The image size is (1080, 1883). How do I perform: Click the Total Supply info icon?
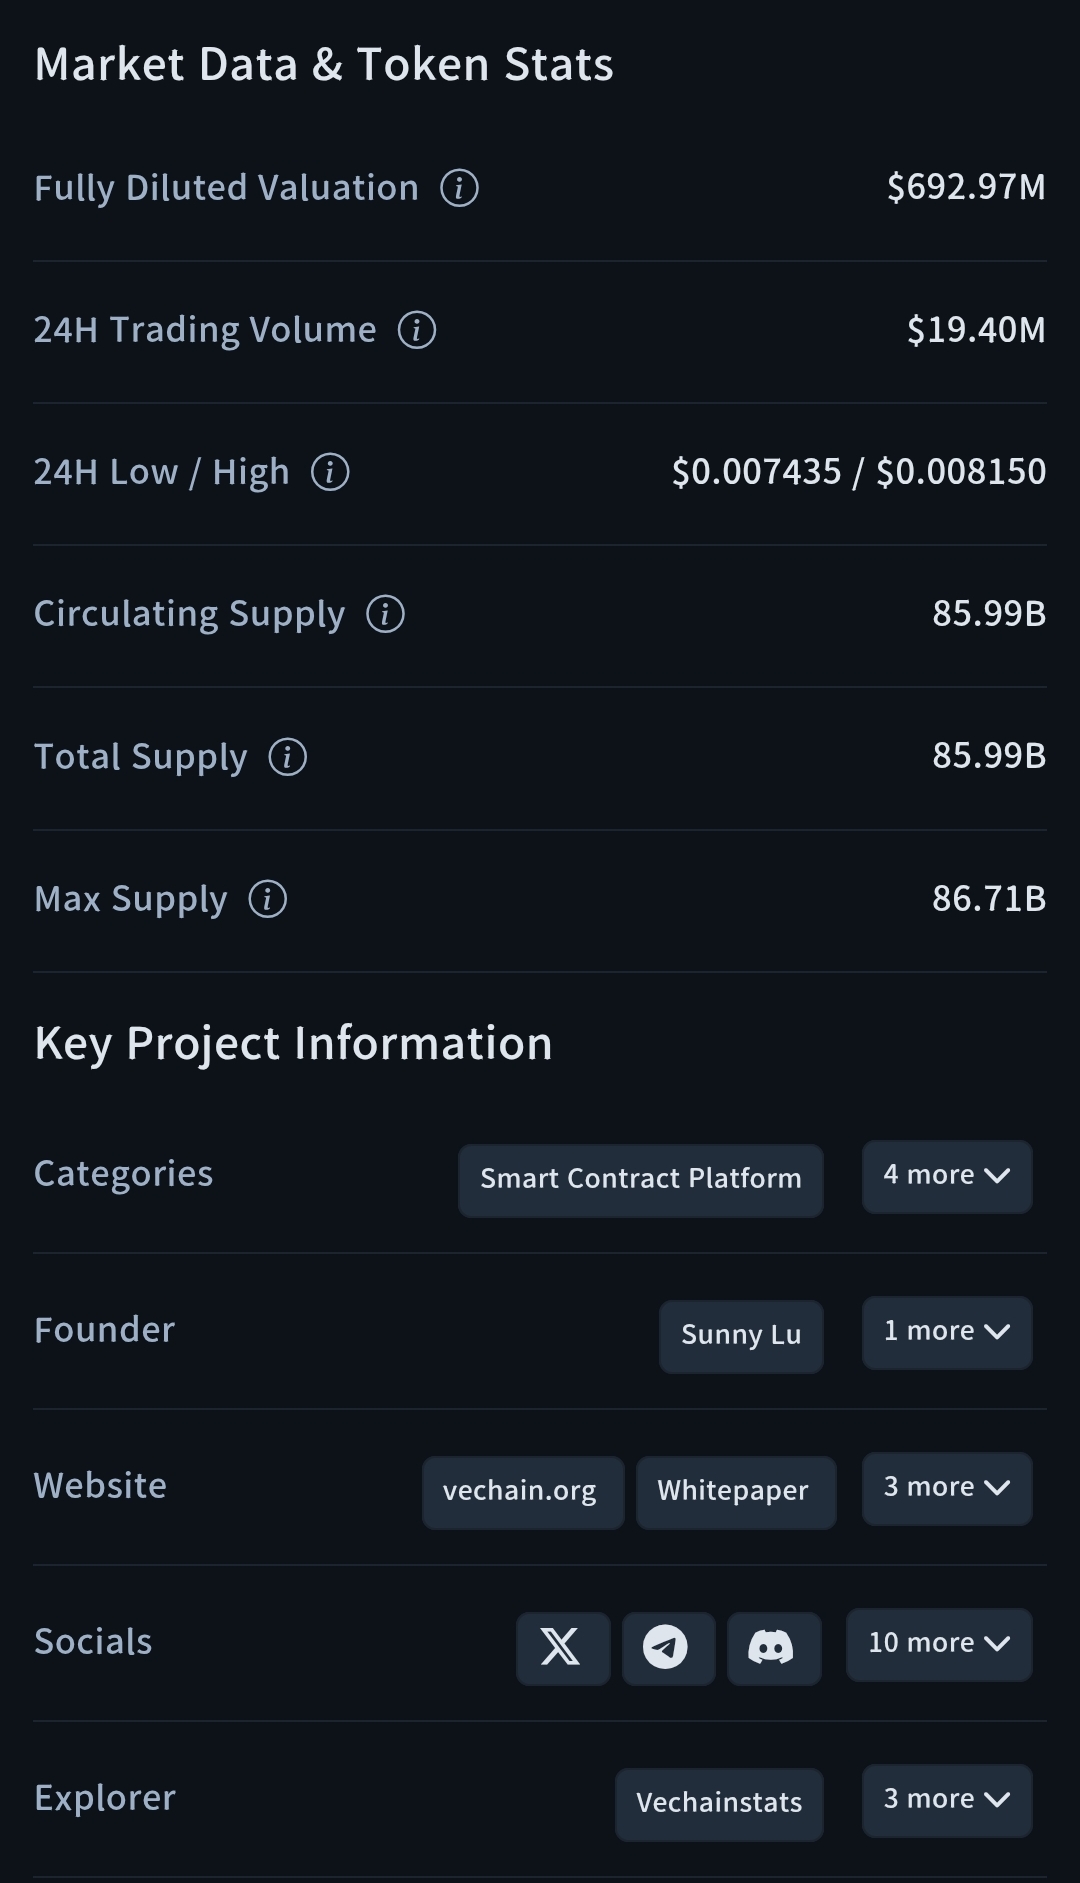click(x=288, y=757)
